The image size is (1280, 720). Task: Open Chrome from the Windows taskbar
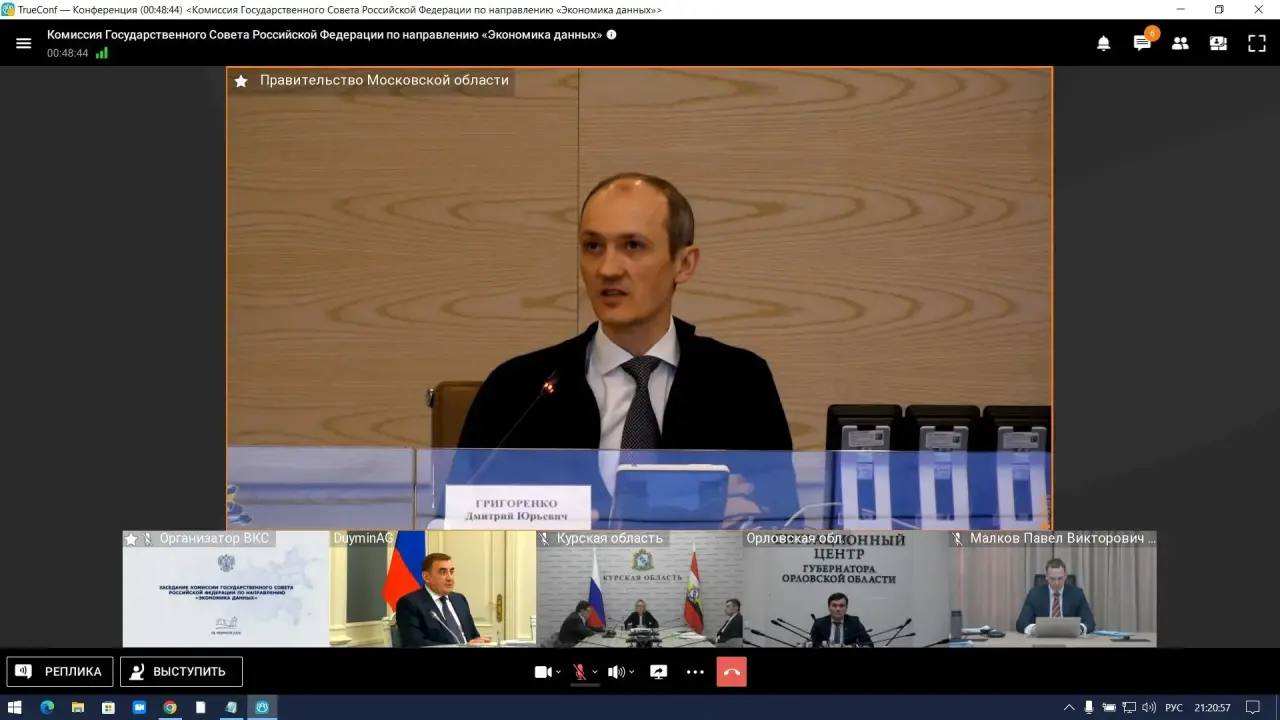point(170,707)
